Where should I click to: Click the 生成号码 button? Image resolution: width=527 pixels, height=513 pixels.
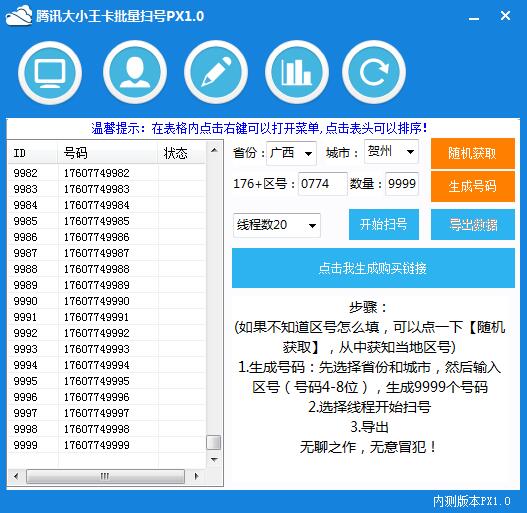tap(473, 186)
